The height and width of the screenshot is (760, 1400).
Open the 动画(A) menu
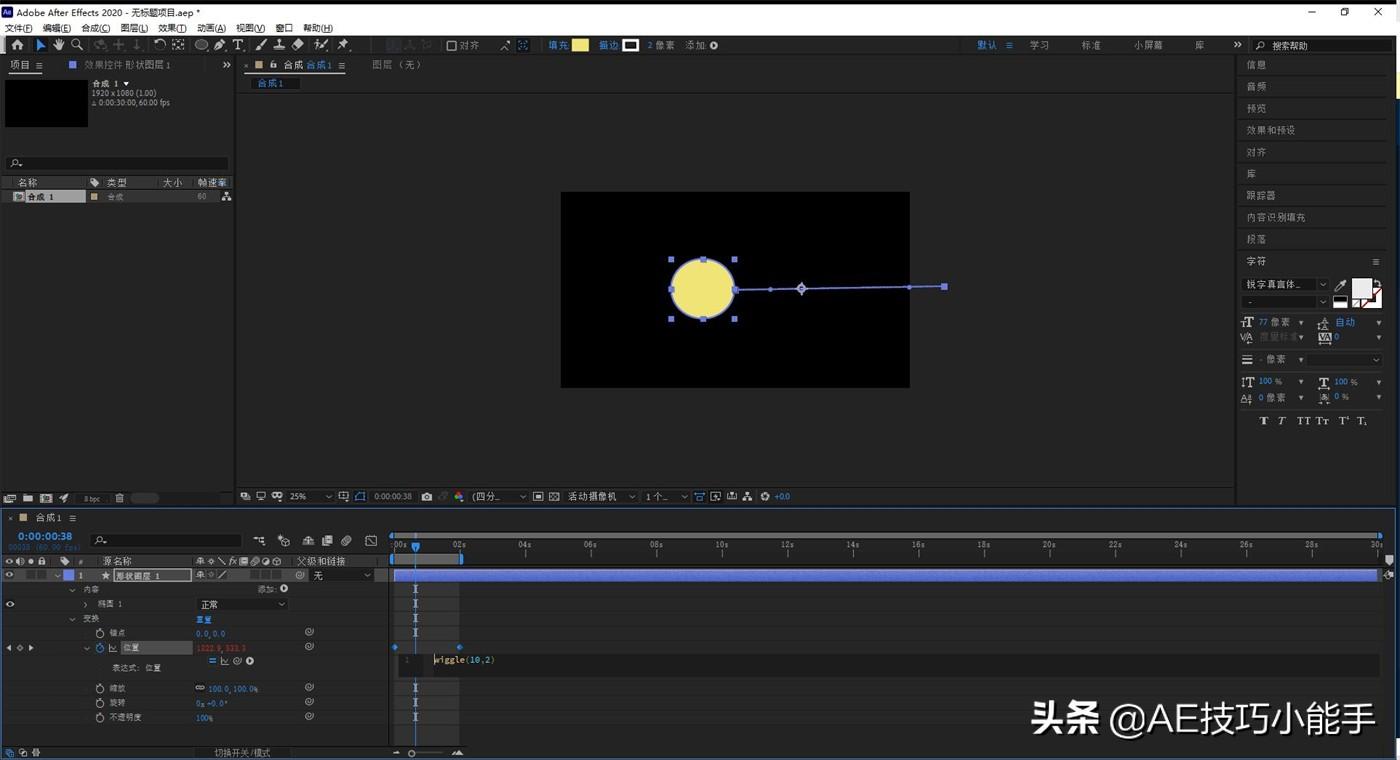(211, 28)
